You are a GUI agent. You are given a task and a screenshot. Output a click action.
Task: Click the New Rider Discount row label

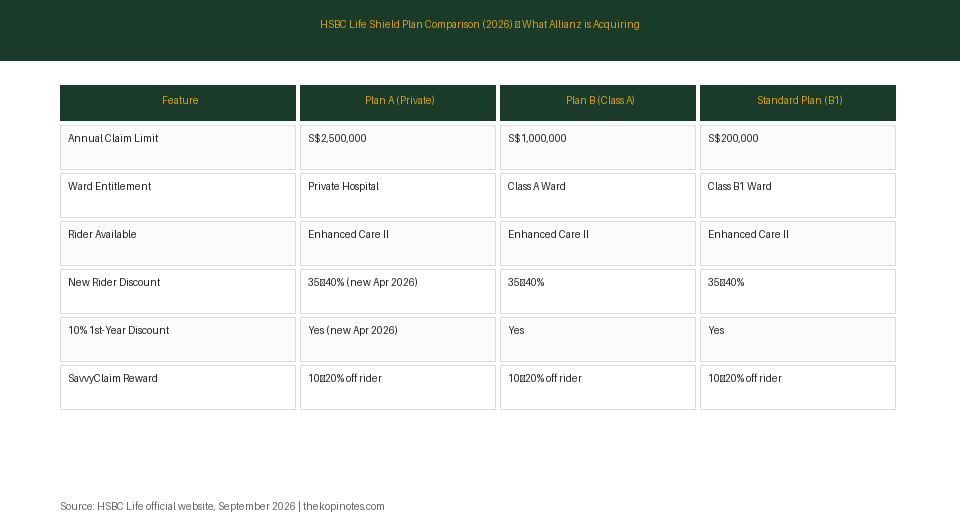178,292
